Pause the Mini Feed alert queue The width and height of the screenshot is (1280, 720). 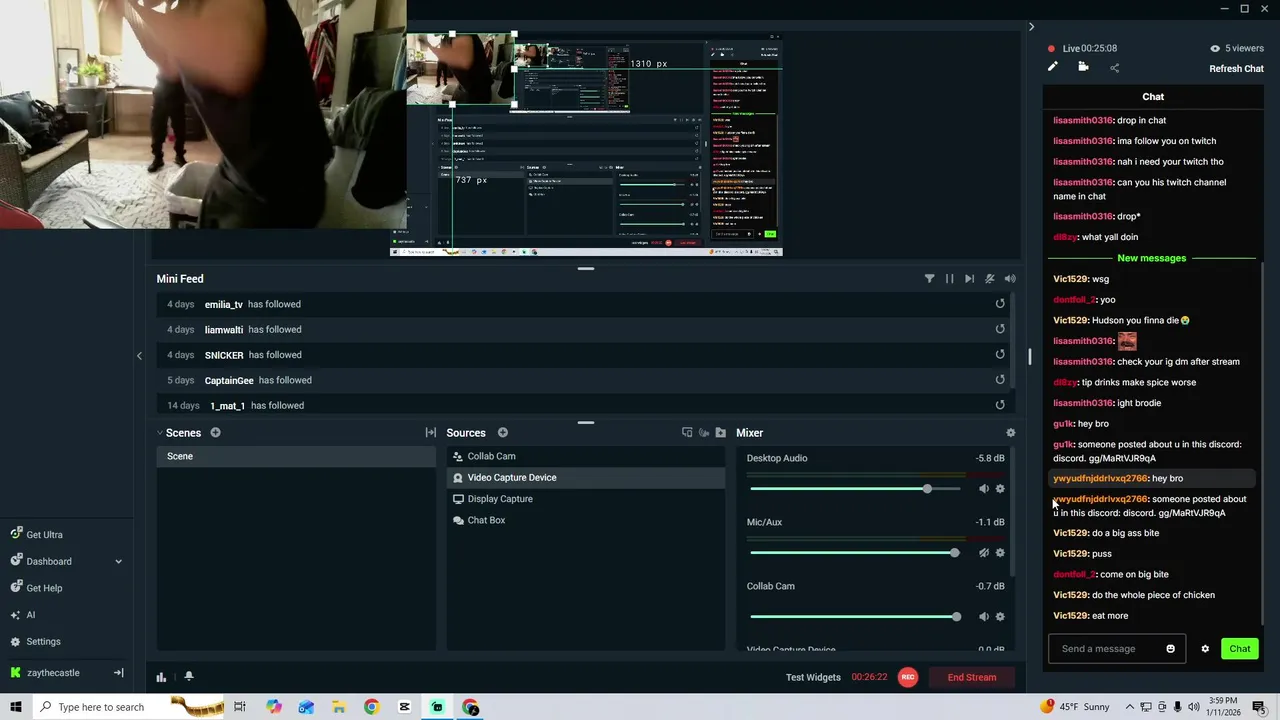click(x=949, y=279)
